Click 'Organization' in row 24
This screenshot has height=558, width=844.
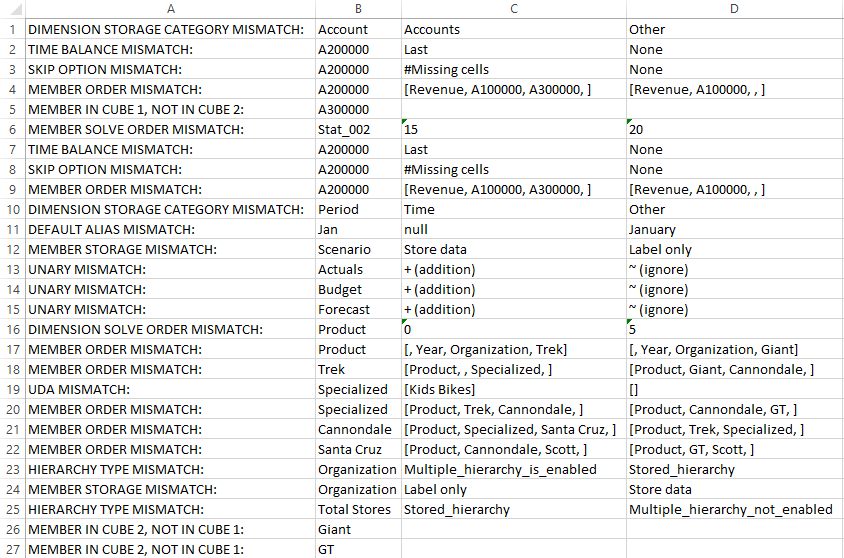358,490
